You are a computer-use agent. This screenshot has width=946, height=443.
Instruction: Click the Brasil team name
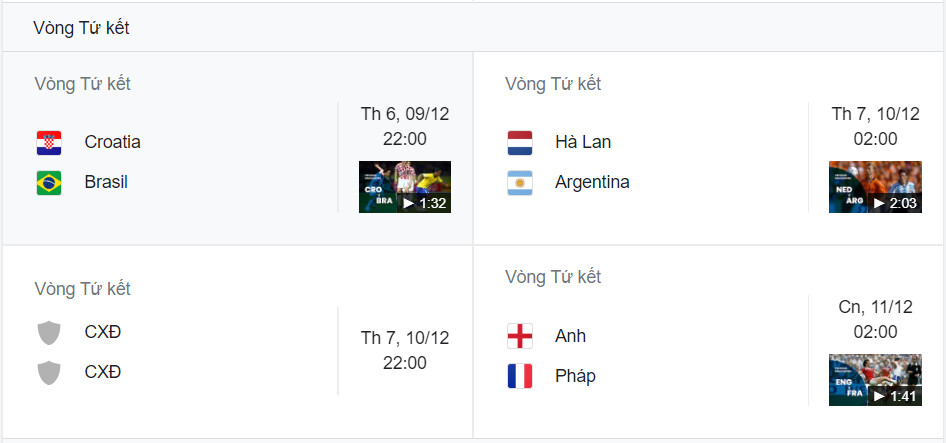click(x=106, y=183)
